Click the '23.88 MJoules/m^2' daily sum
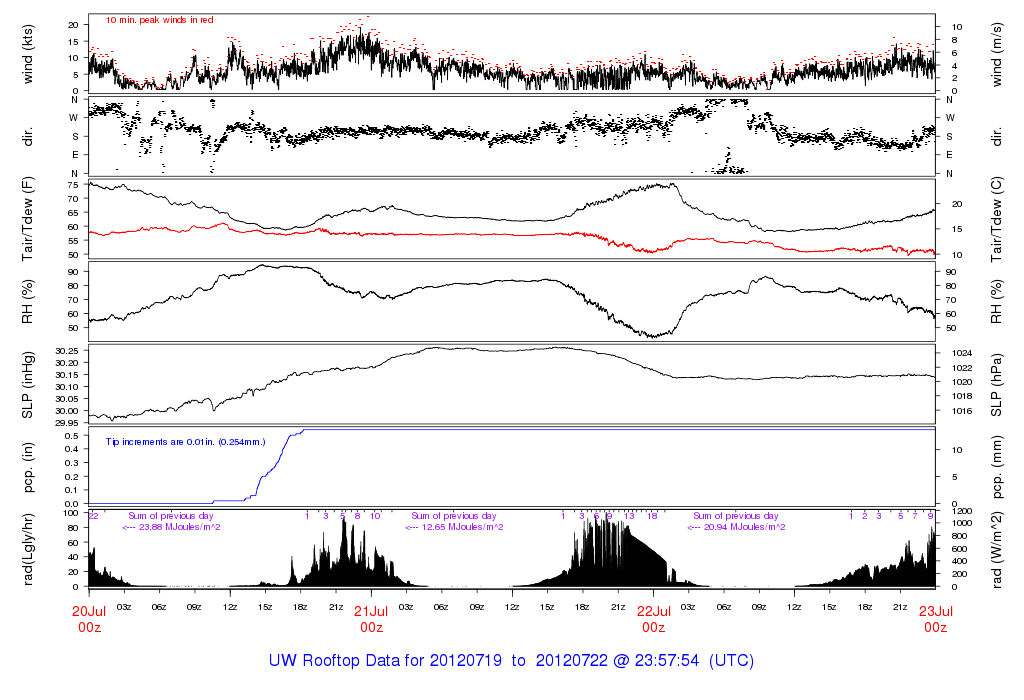 point(180,527)
